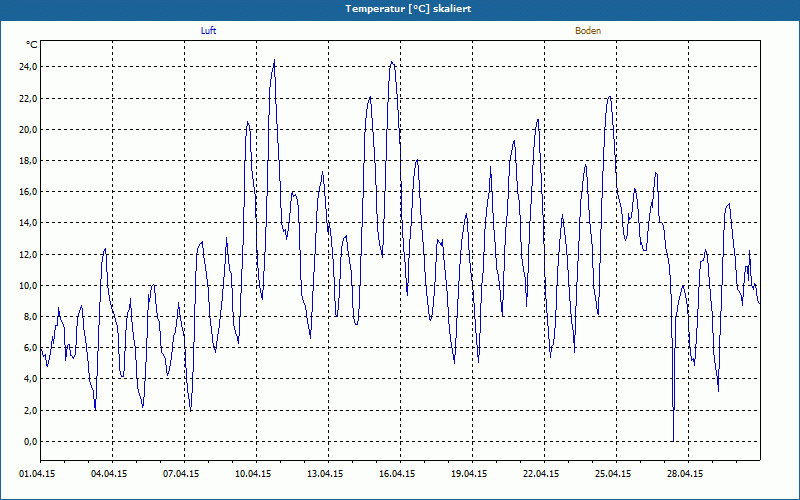This screenshot has height=500, width=800.
Task: Click the 22.04.15 date label
Action: (541, 474)
